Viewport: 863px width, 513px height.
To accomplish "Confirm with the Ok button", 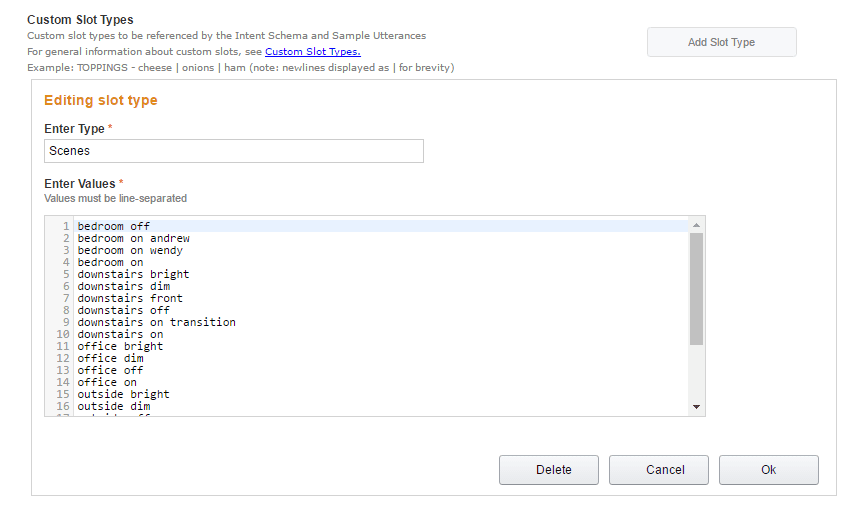I will [x=768, y=470].
